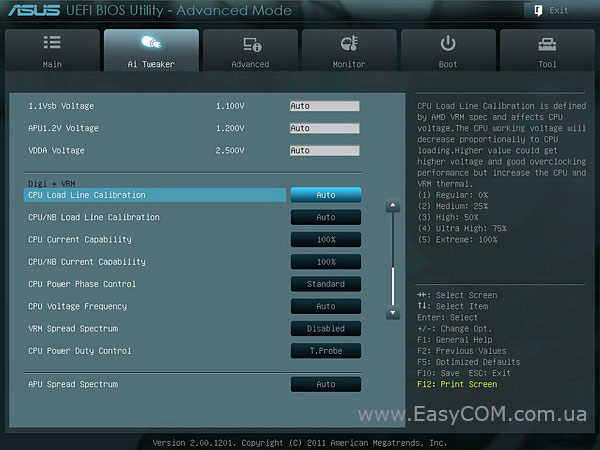Select the CPU/NB Load Line Calibration label
The width and height of the screenshot is (600, 450).
coord(94,217)
